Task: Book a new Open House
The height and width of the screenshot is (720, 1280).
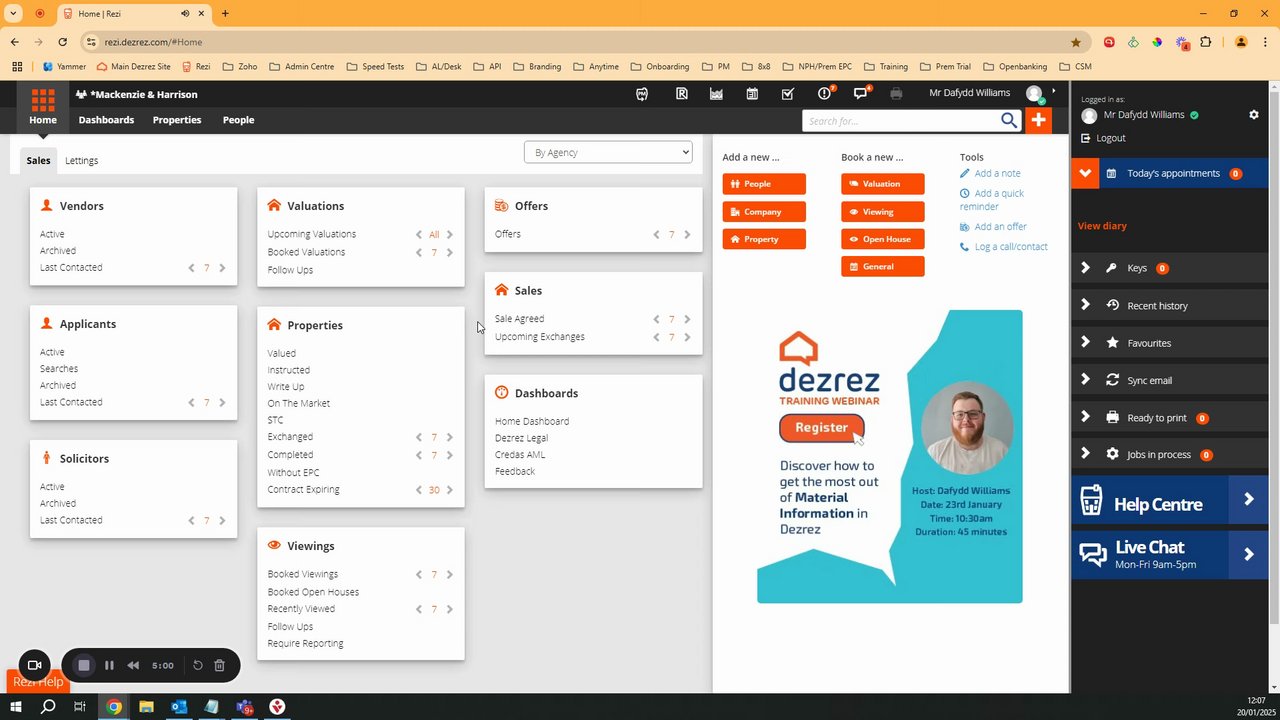Action: tap(882, 239)
